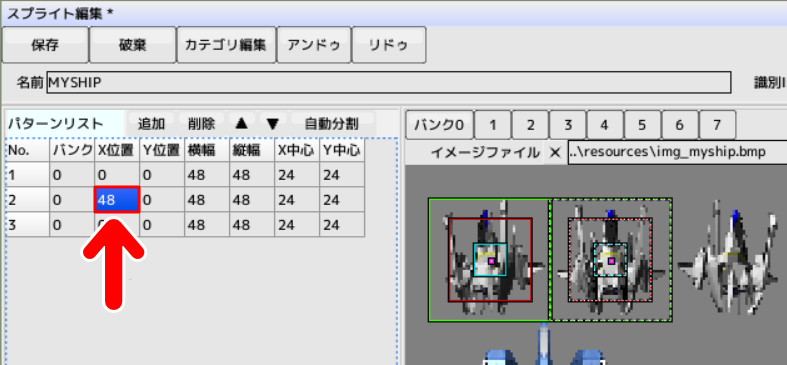Switch to bank tab 6
Screen dimensions: 787x365
(680, 125)
